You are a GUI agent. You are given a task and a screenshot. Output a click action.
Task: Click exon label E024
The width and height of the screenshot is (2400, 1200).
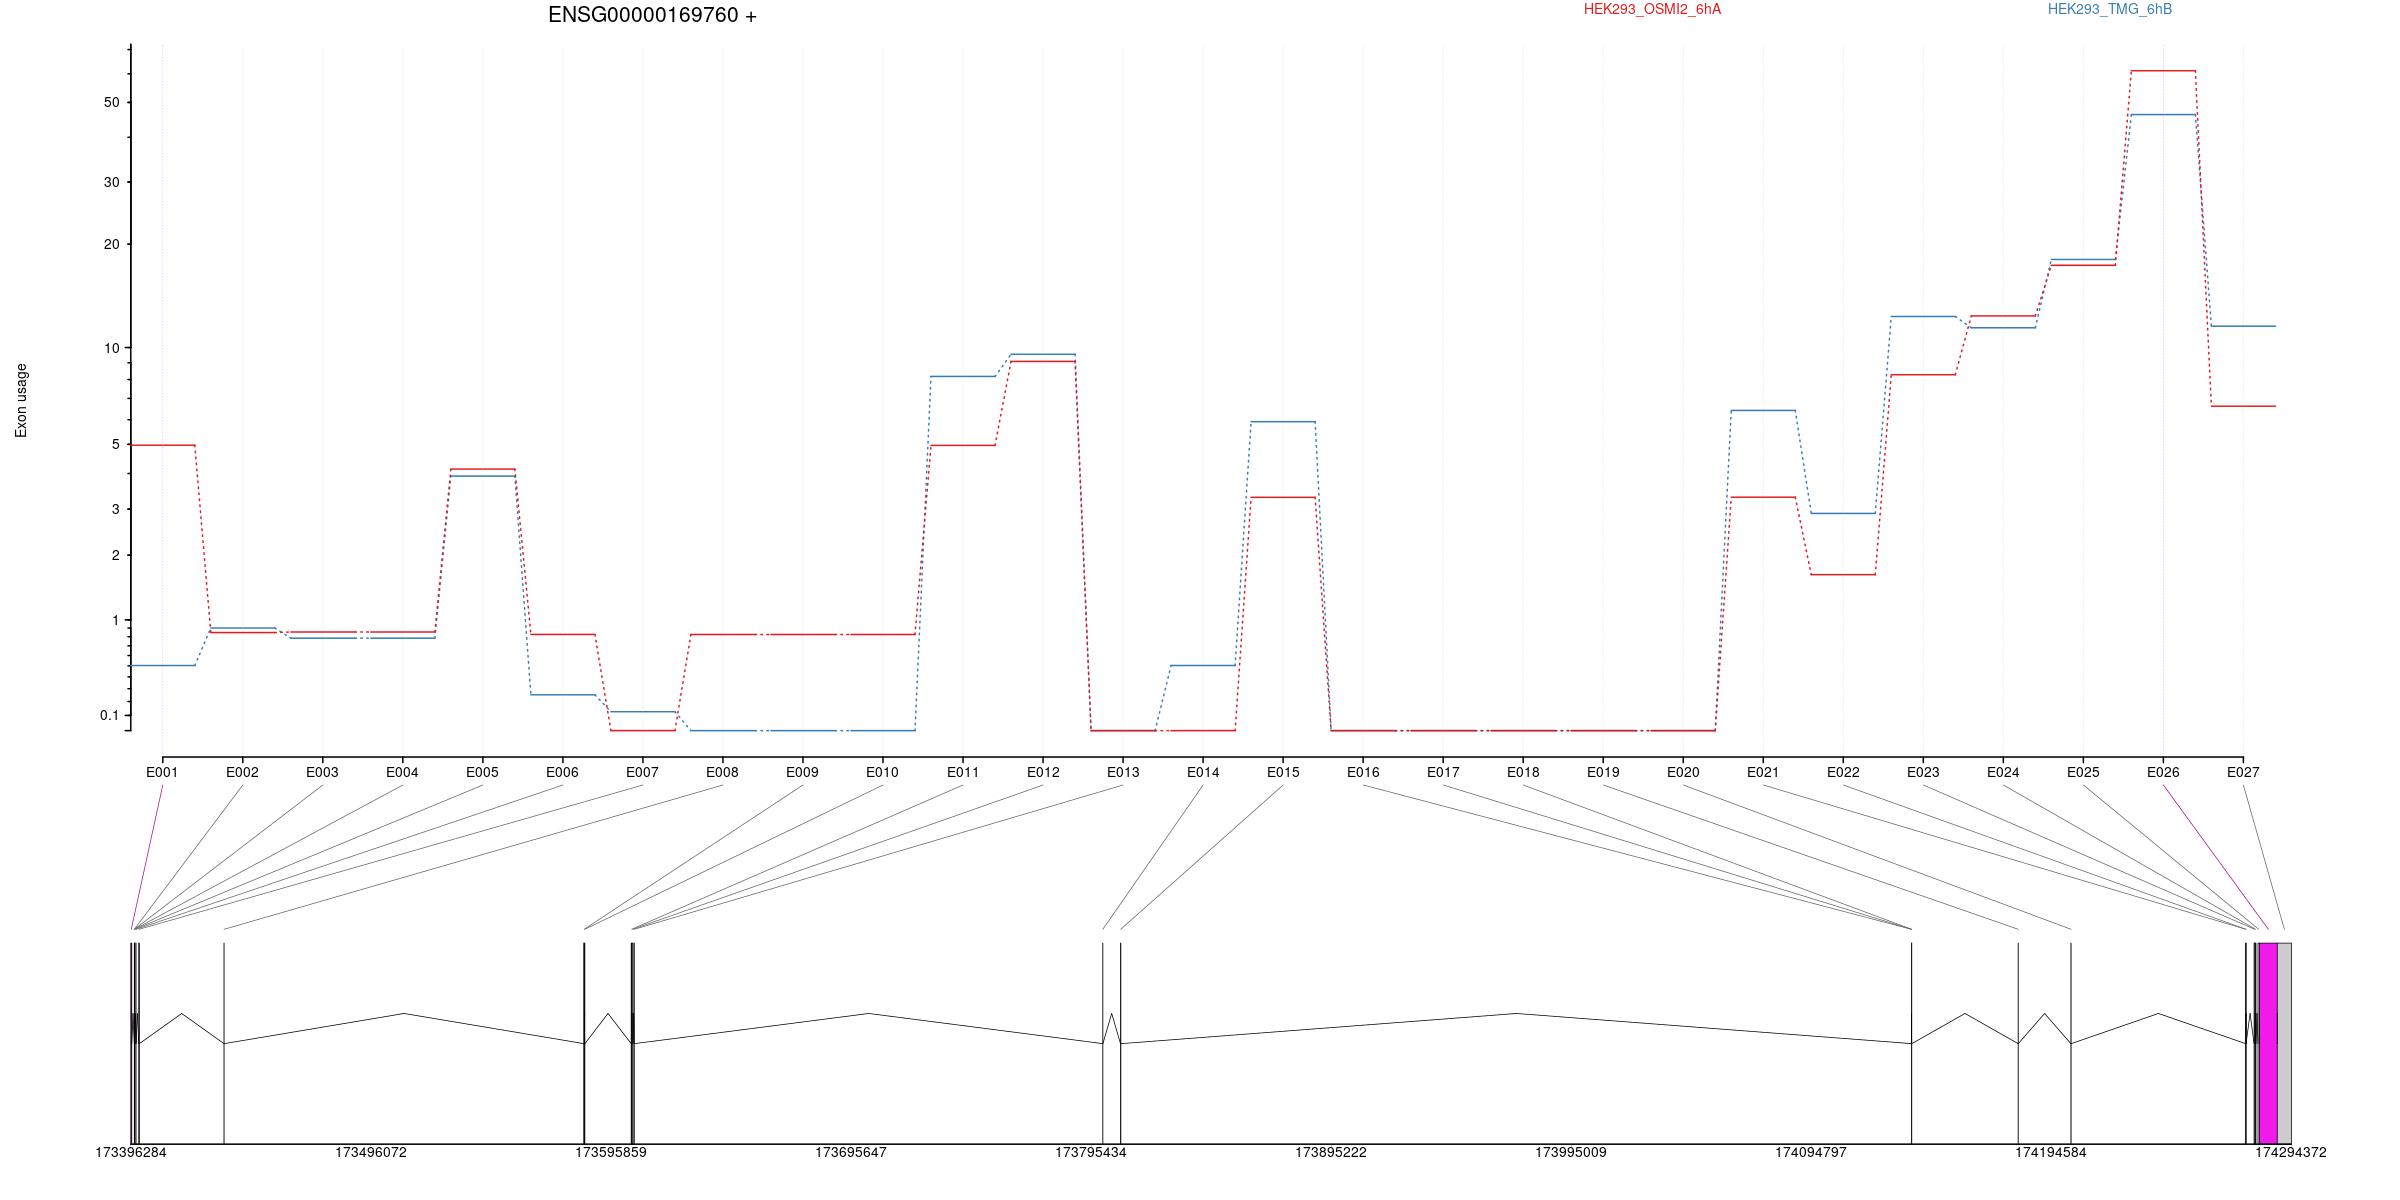click(x=2003, y=772)
